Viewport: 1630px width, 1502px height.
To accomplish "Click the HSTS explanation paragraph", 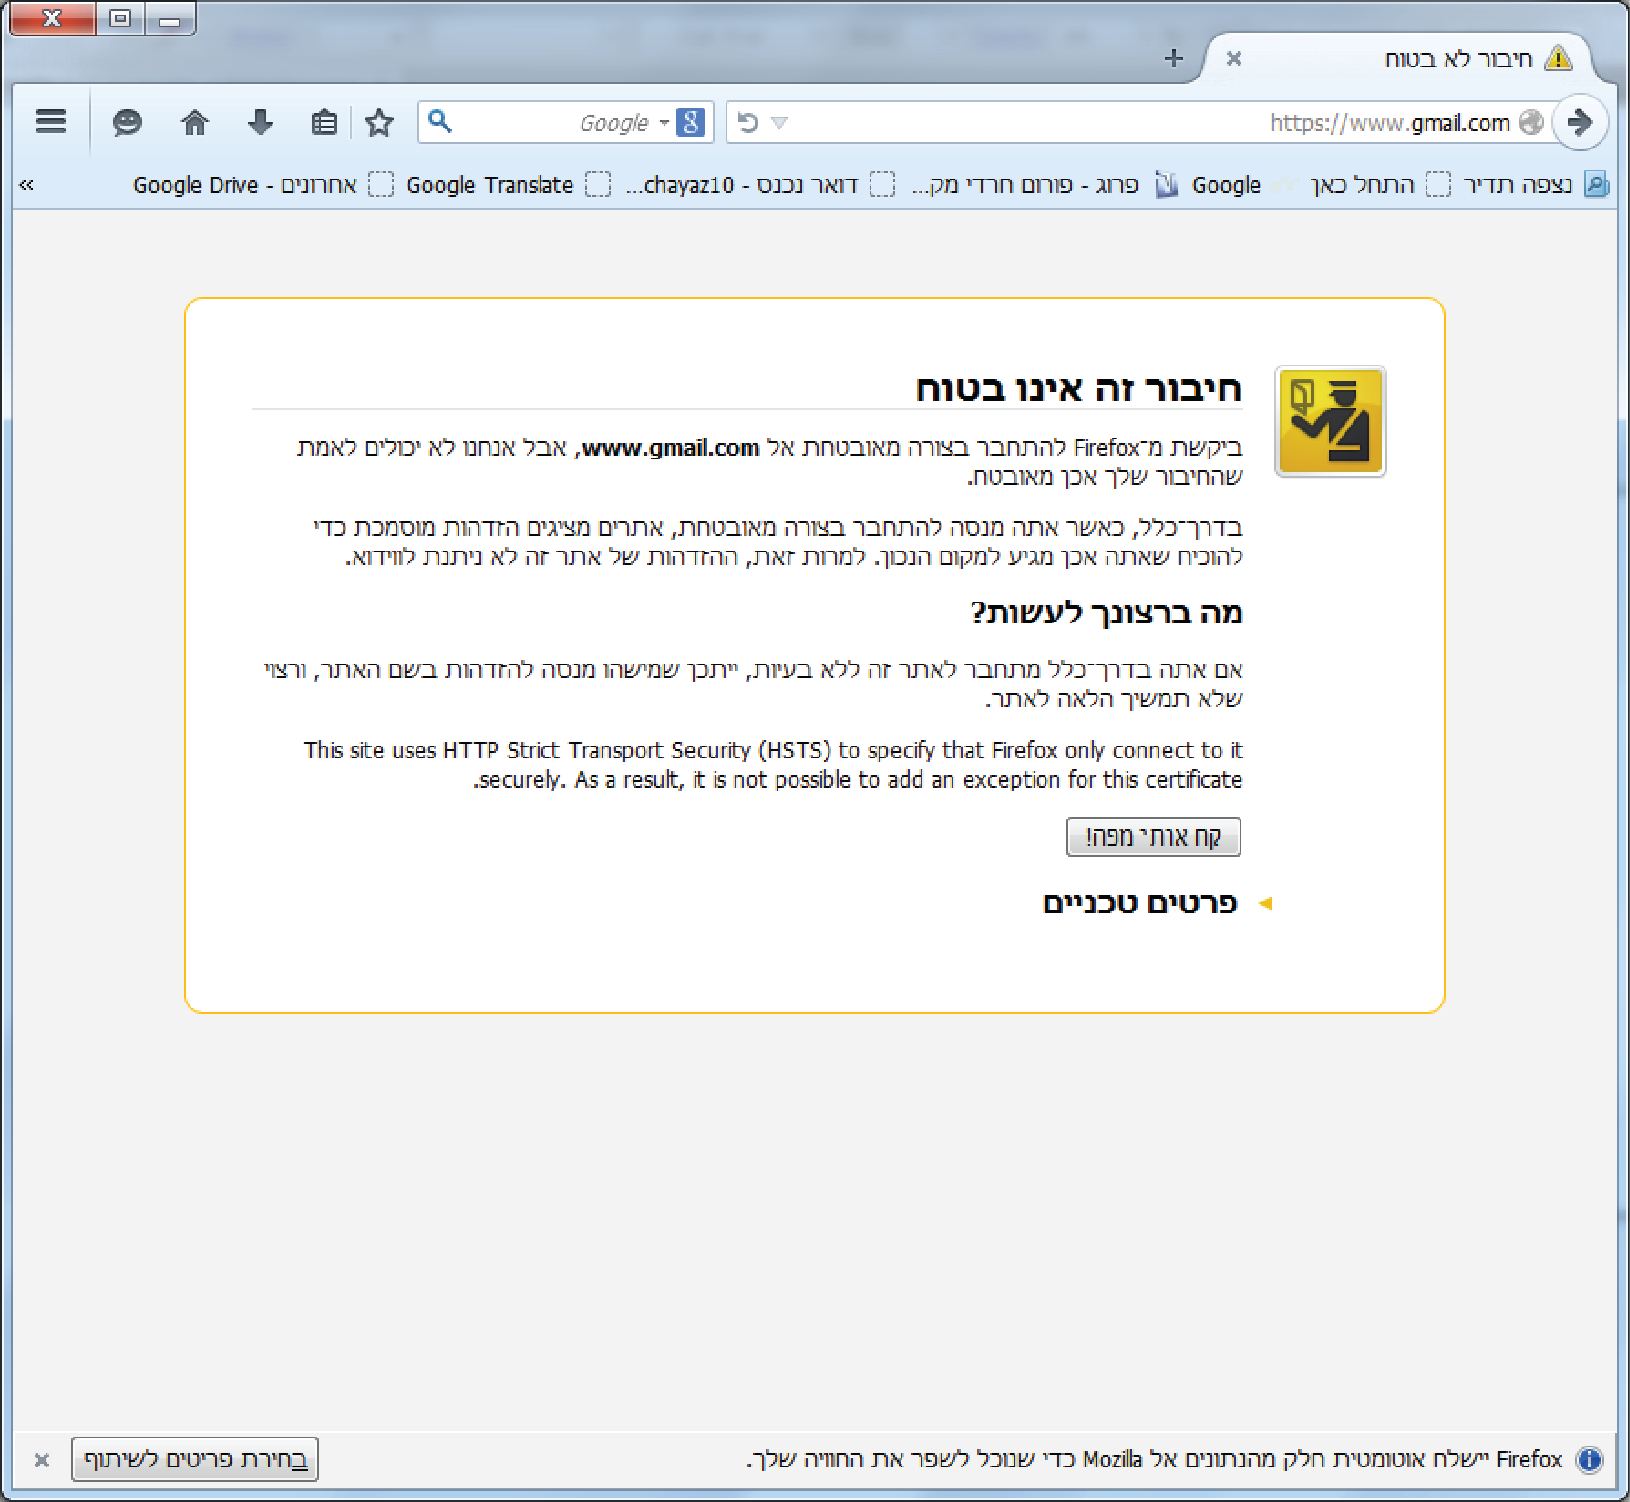I will coord(772,765).
